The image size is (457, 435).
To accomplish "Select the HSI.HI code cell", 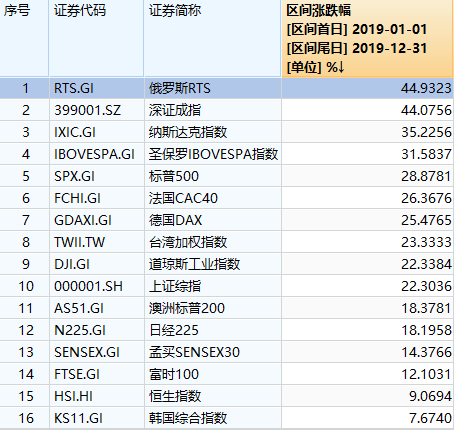I will tap(97, 396).
